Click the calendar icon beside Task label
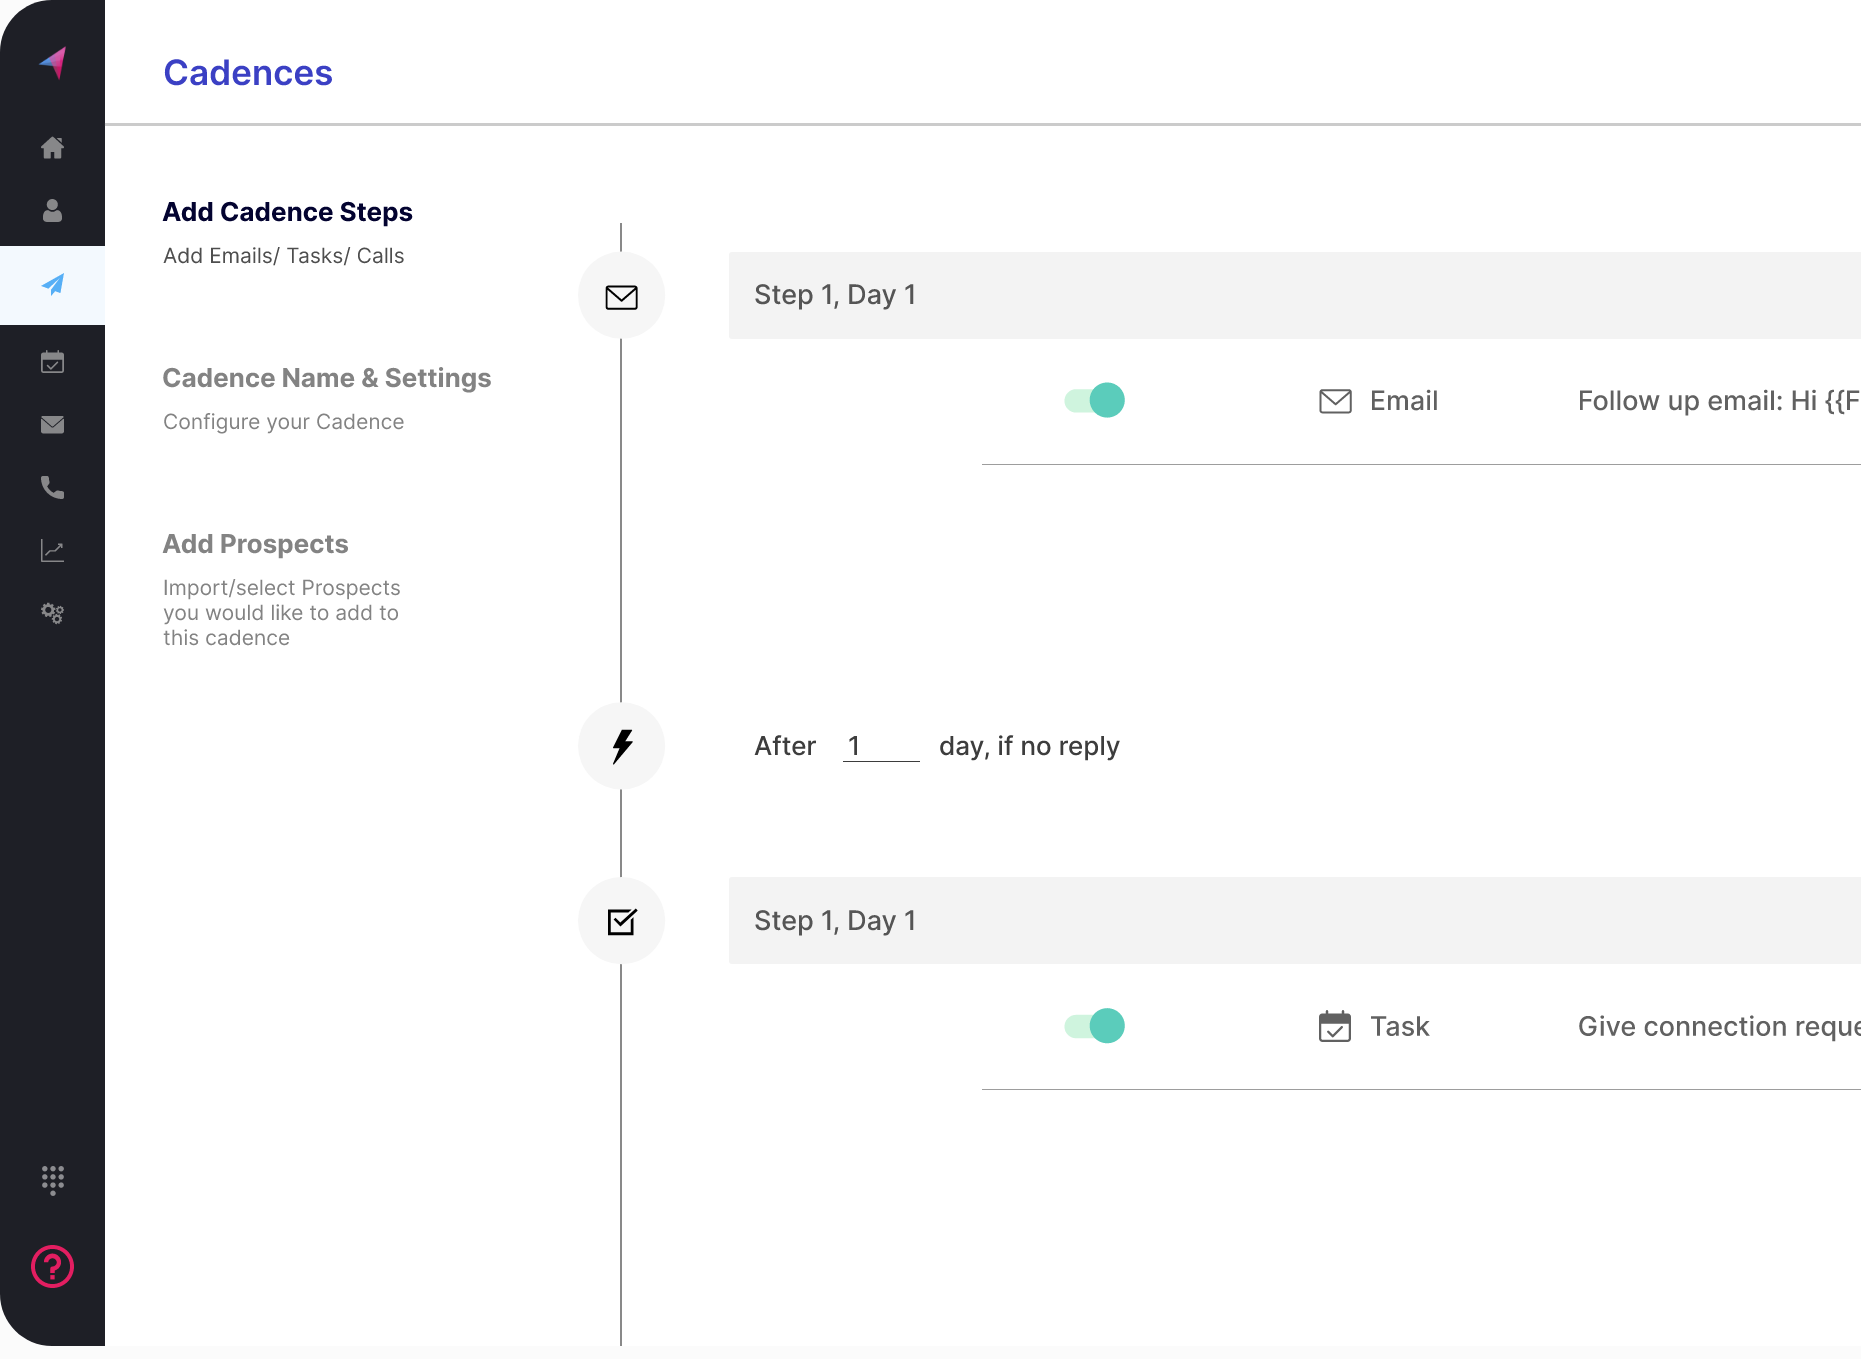 point(1335,1026)
